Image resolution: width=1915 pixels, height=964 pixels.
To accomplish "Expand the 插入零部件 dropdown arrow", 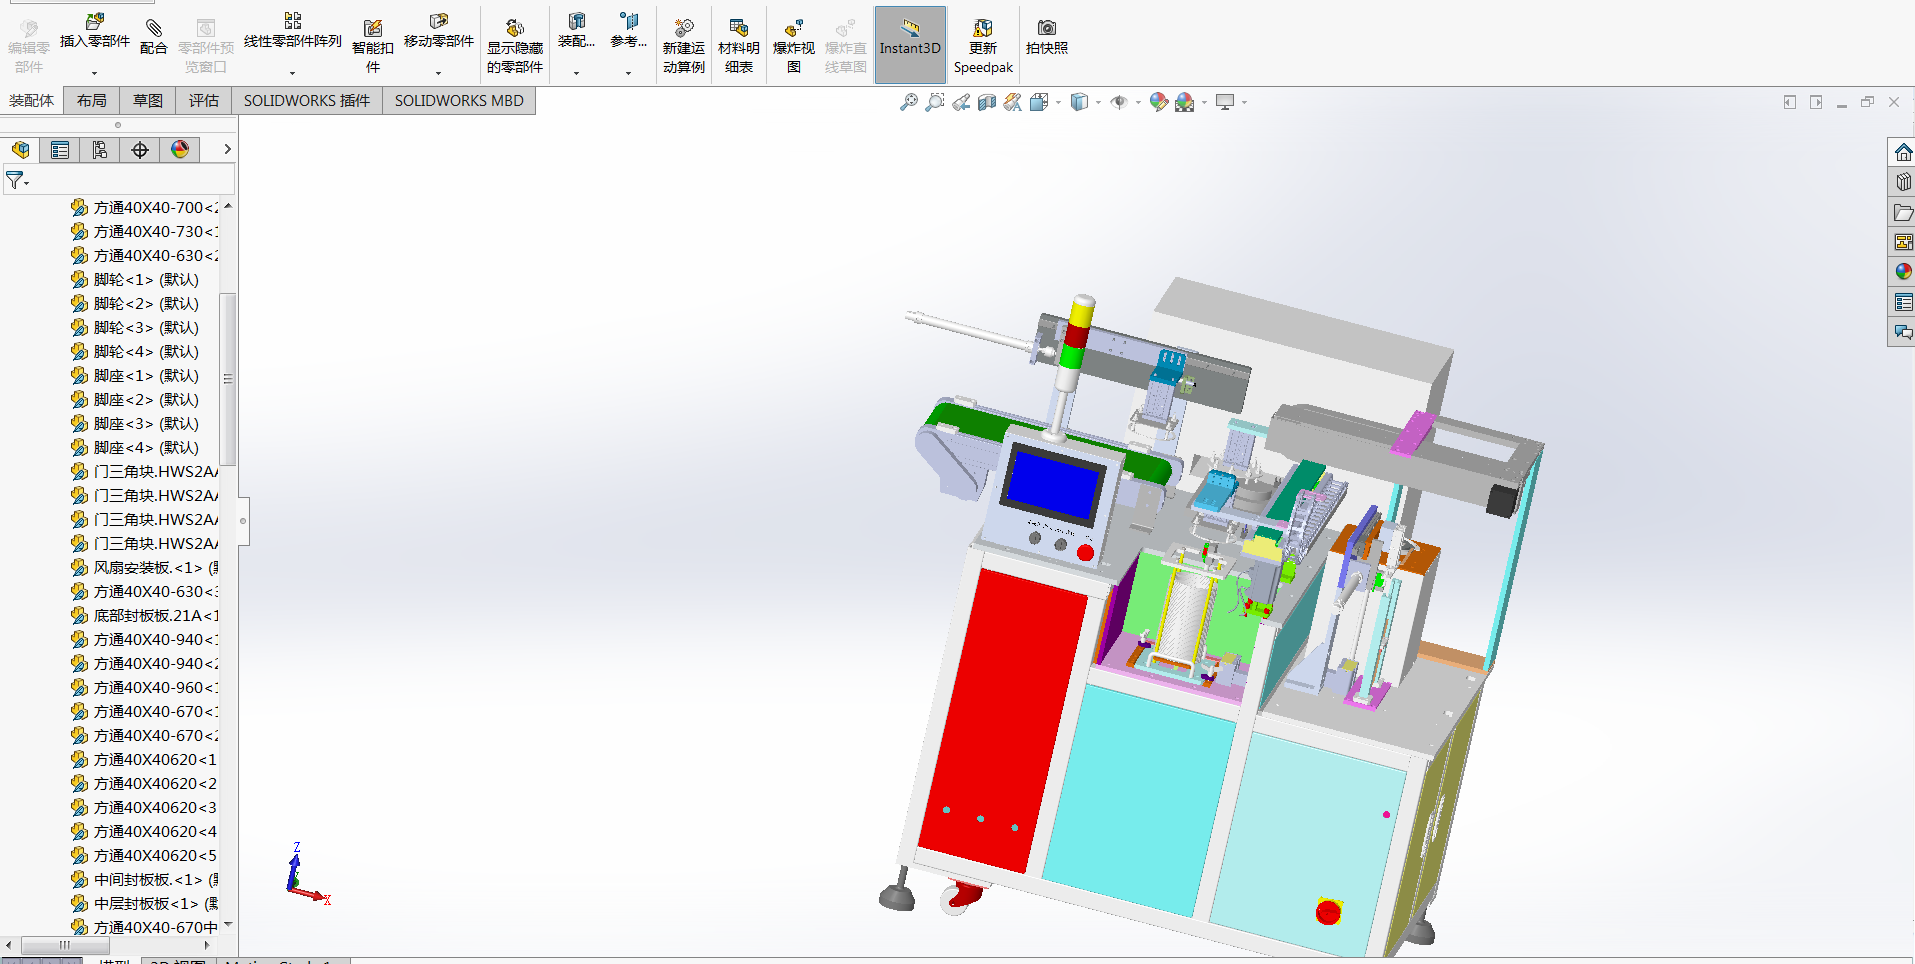I will (x=95, y=73).
